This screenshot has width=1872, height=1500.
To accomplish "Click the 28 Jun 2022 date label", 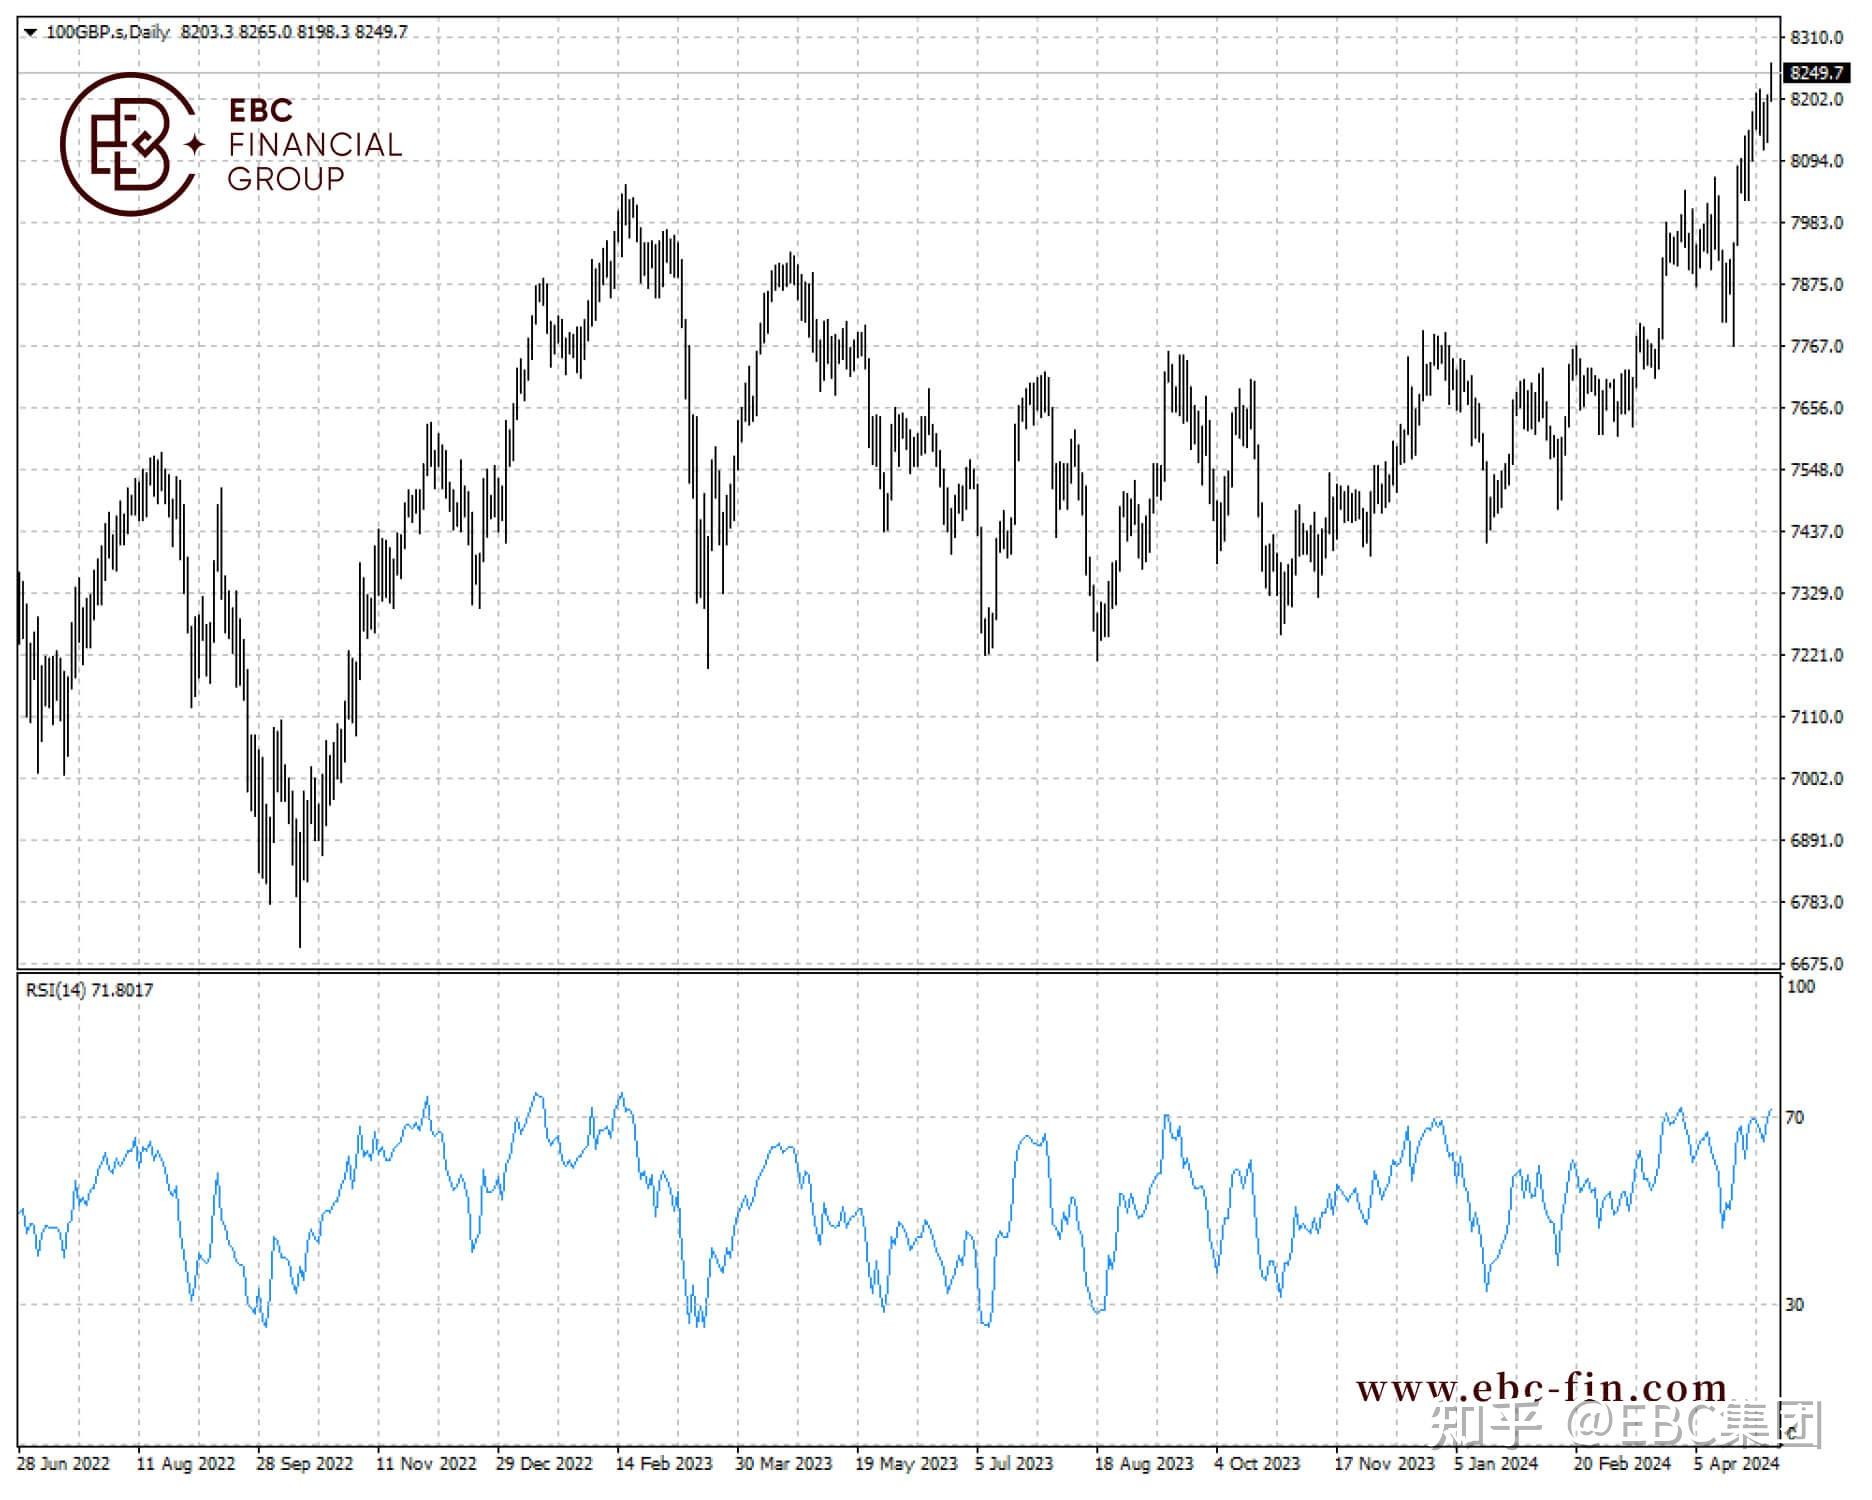I will pyautogui.click(x=64, y=1464).
